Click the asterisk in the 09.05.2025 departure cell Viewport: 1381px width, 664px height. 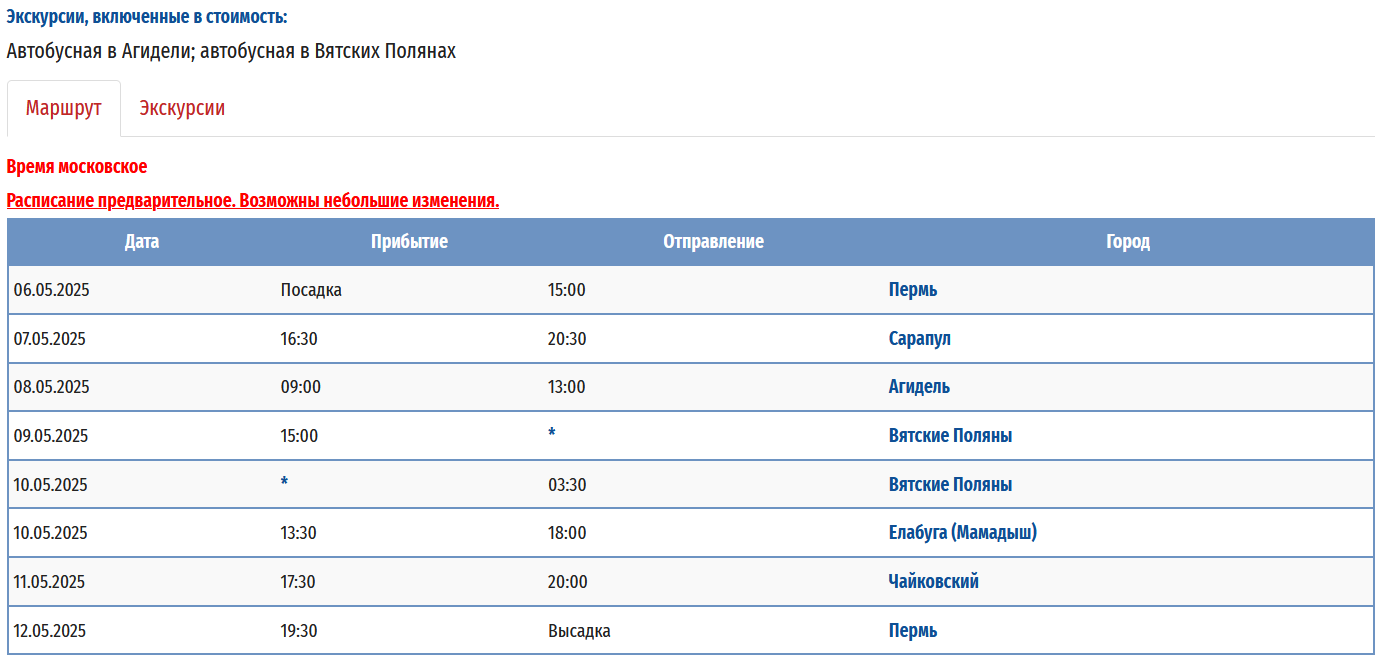point(552,434)
